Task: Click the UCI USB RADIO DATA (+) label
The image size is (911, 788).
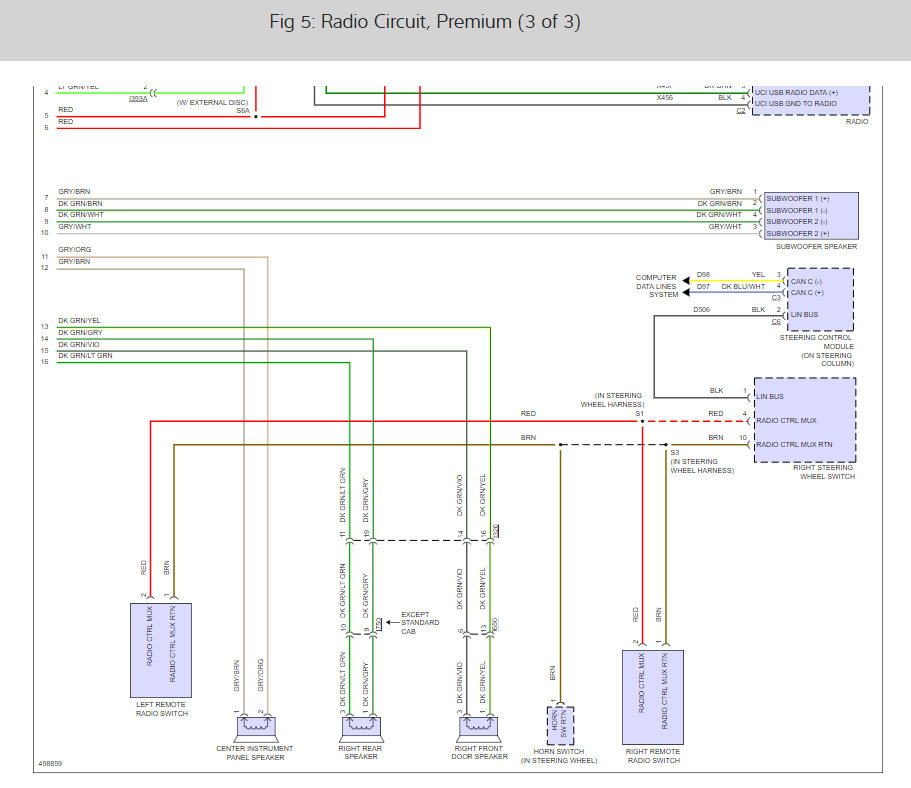Action: tap(796, 92)
